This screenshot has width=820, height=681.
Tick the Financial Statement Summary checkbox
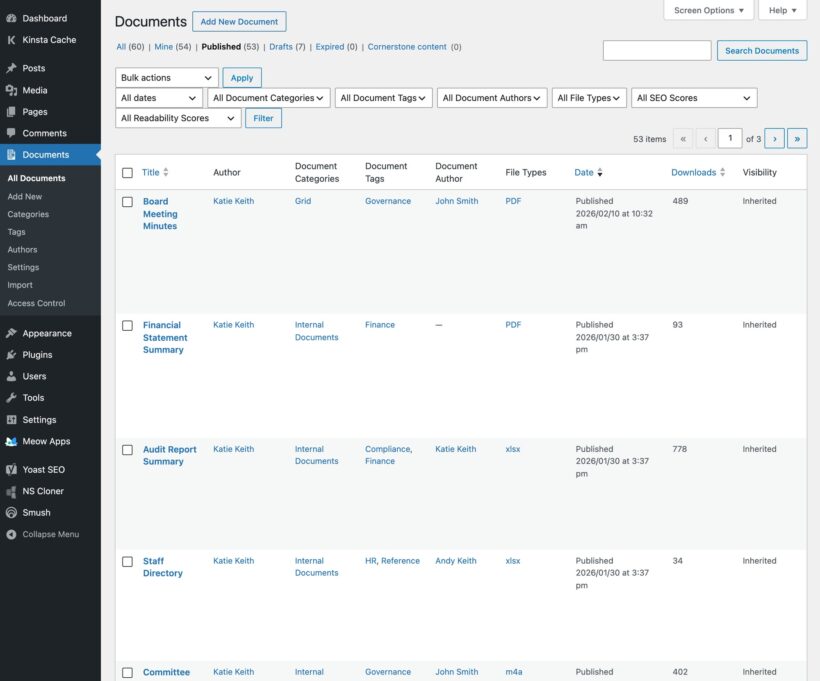point(127,325)
